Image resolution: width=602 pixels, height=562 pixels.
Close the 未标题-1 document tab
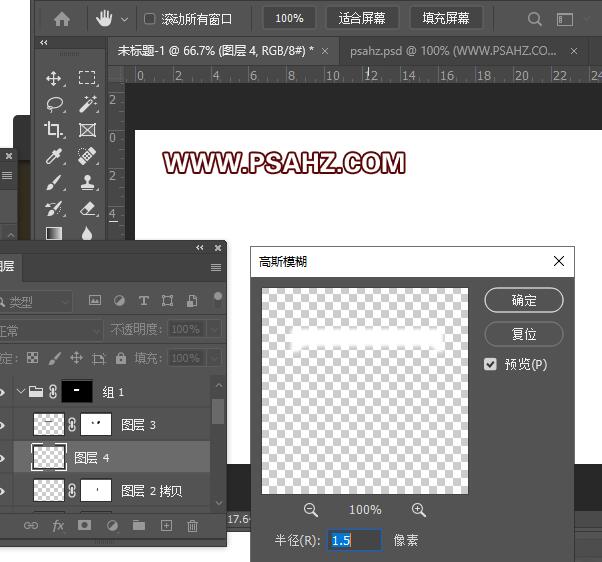pos(325,51)
